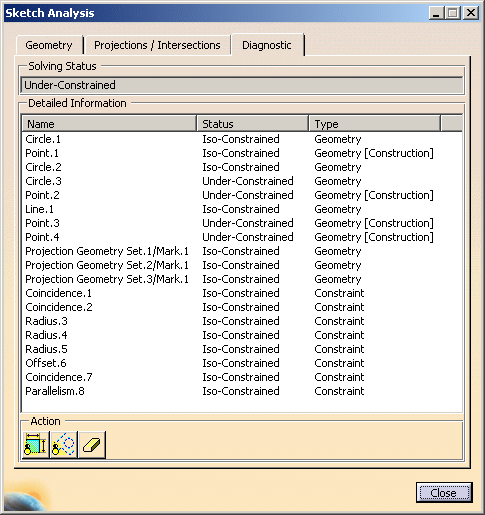This screenshot has height=515, width=485.
Task: Click the Close button
Action: point(444,492)
